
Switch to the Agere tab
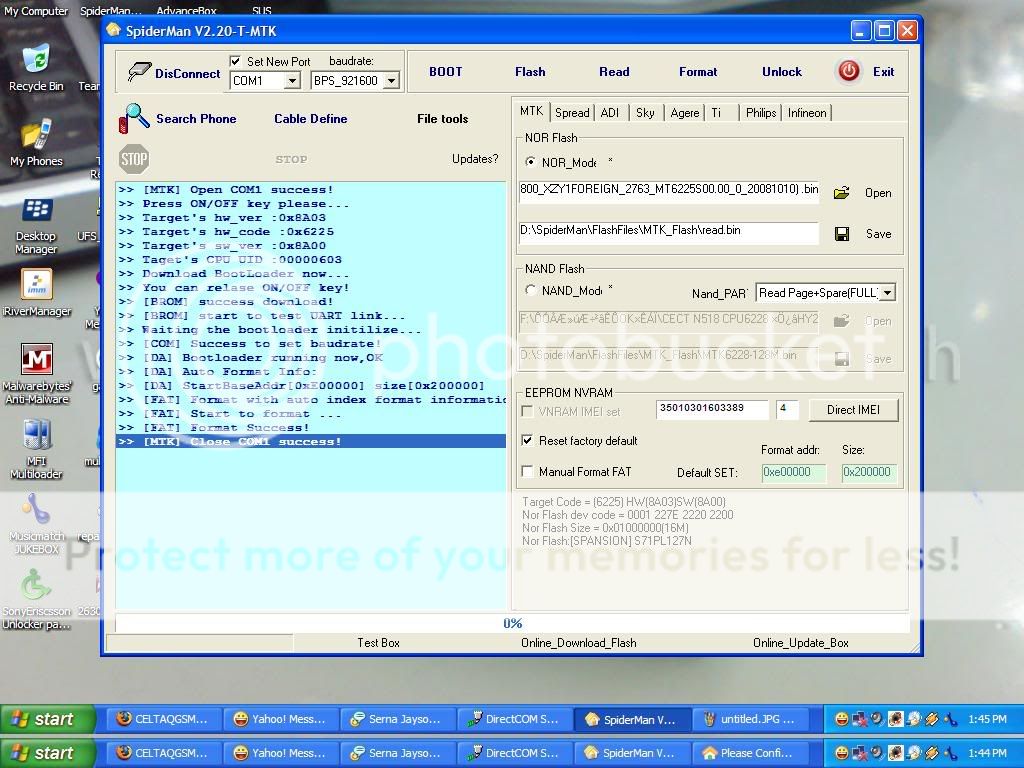684,113
